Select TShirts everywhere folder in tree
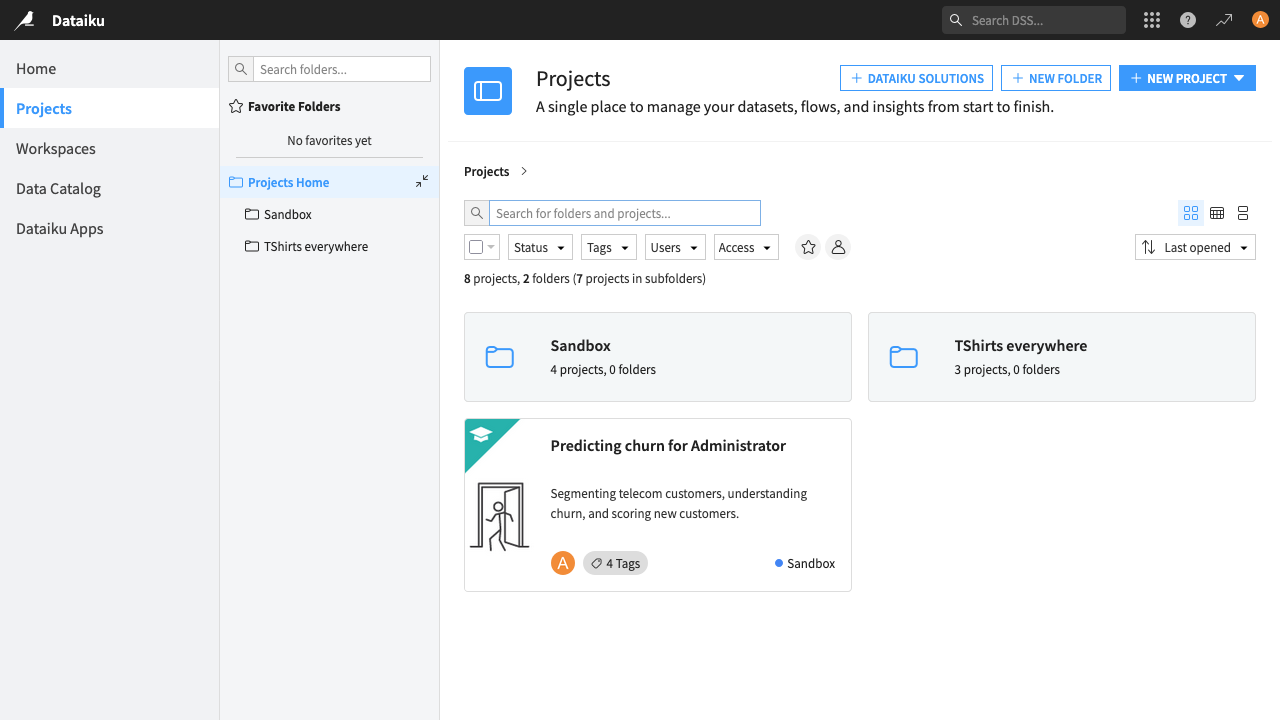1280x720 pixels. [329, 246]
